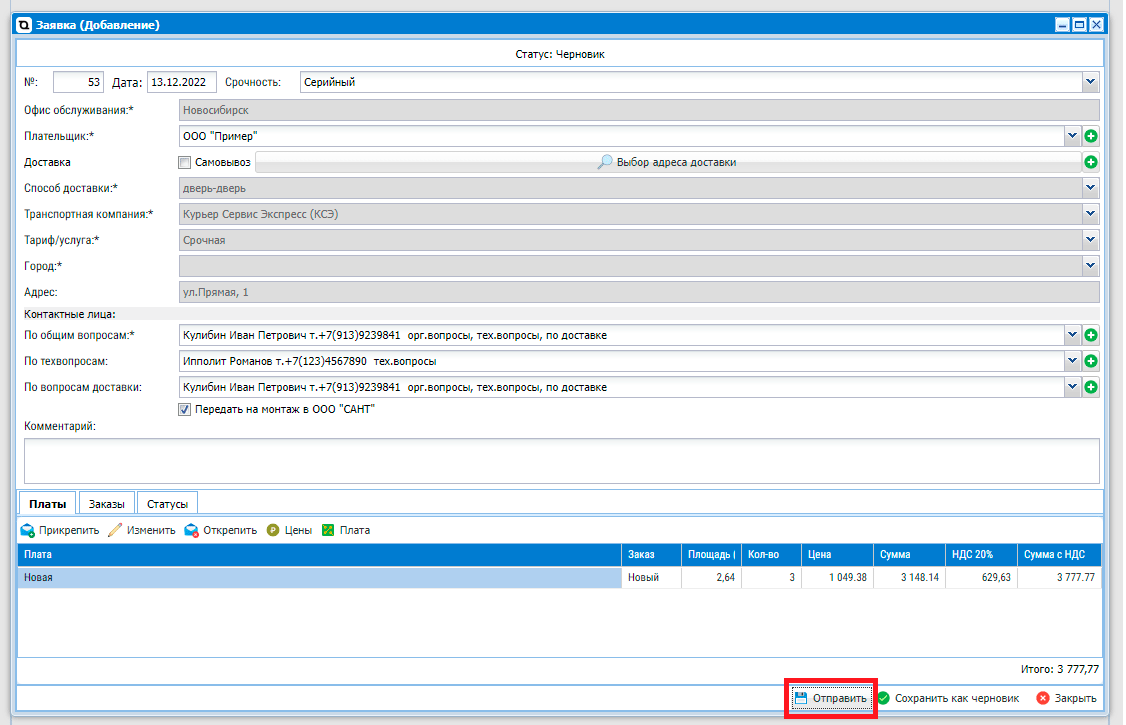Uncheck Передать на монтаж в ООО САНТ
The width and height of the screenshot is (1126, 725).
tap(184, 409)
